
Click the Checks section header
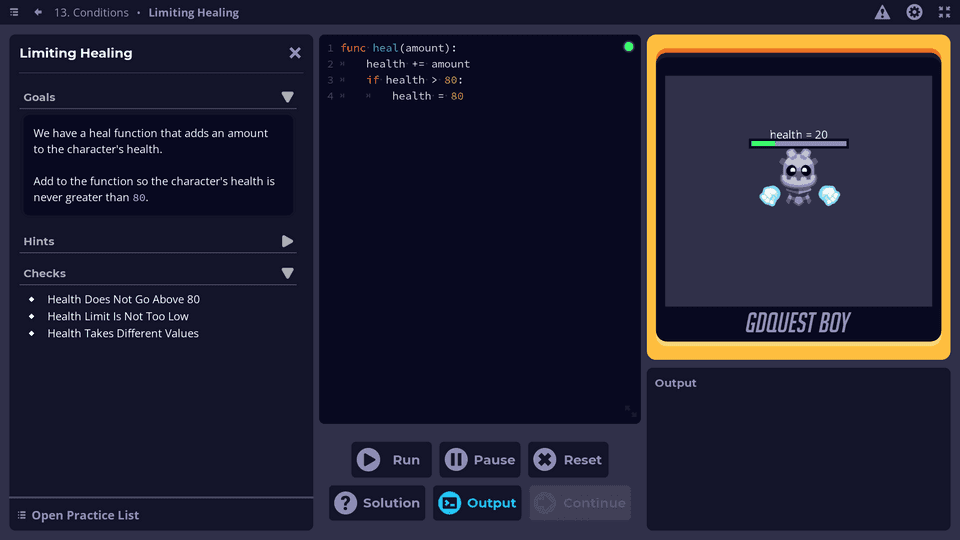[x=158, y=273]
